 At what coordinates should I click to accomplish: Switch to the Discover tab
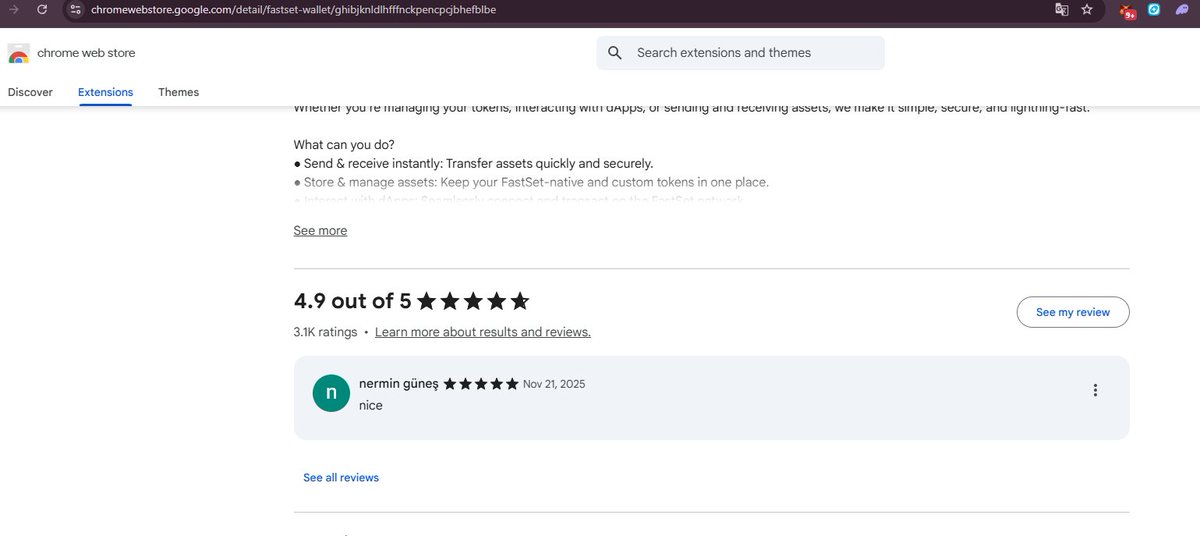(x=30, y=92)
